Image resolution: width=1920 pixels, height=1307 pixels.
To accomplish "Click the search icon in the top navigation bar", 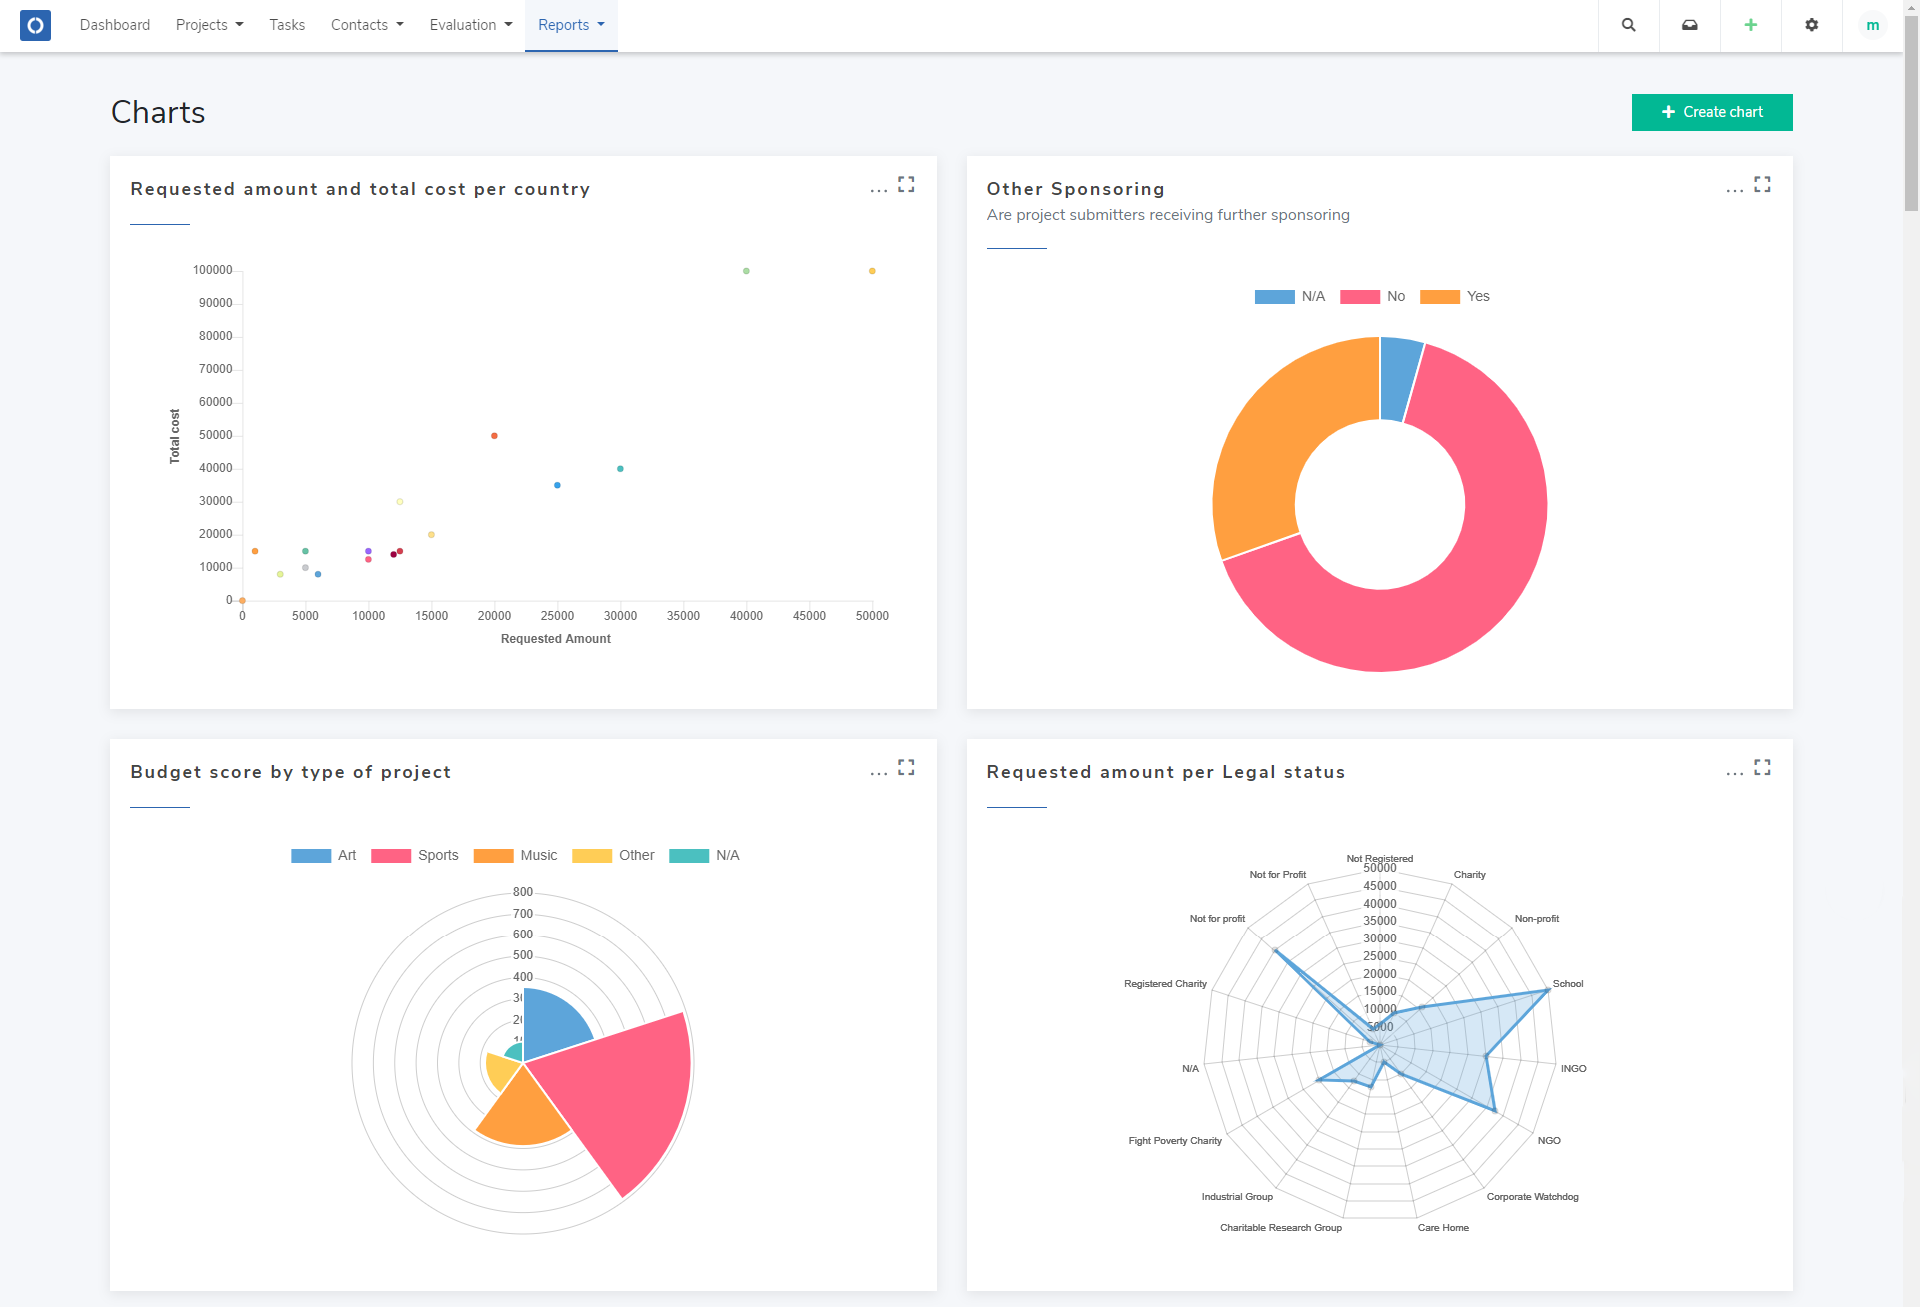I will click(x=1628, y=25).
